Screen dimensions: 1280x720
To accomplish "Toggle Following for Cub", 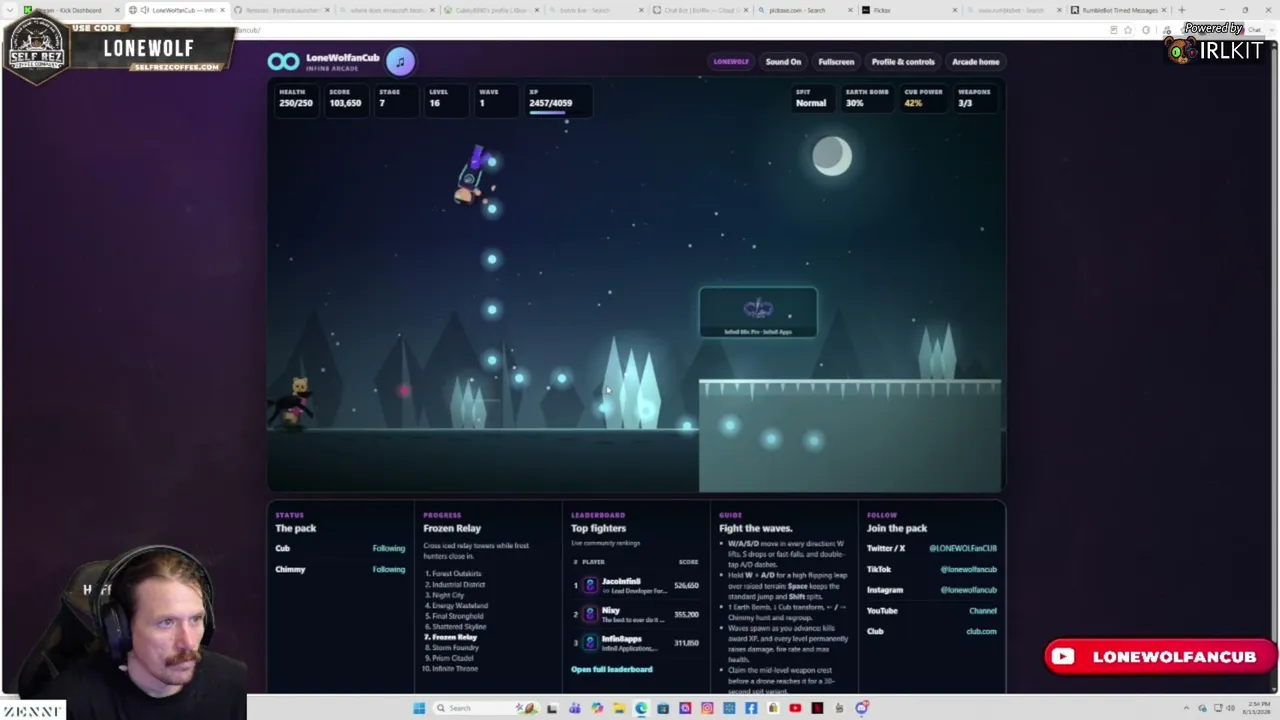I will (389, 548).
